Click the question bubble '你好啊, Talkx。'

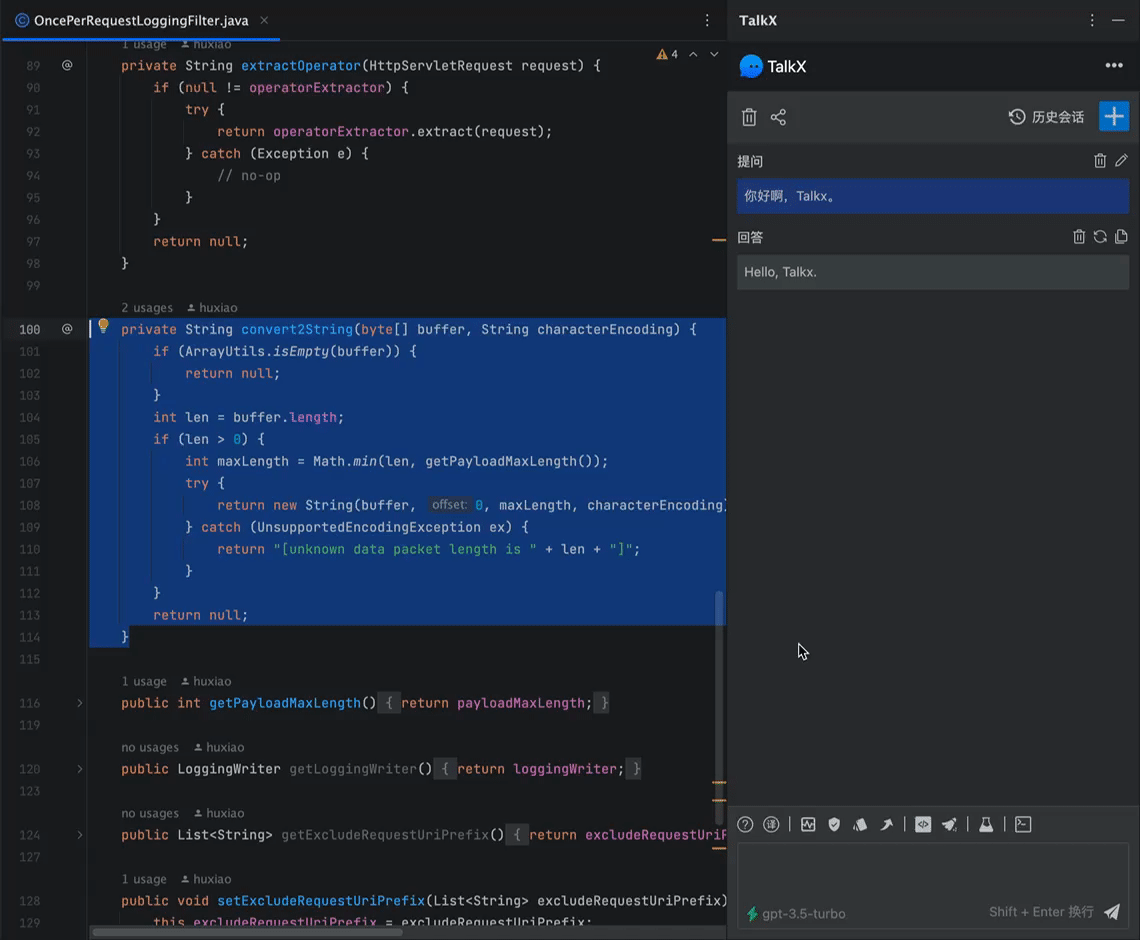(x=933, y=196)
